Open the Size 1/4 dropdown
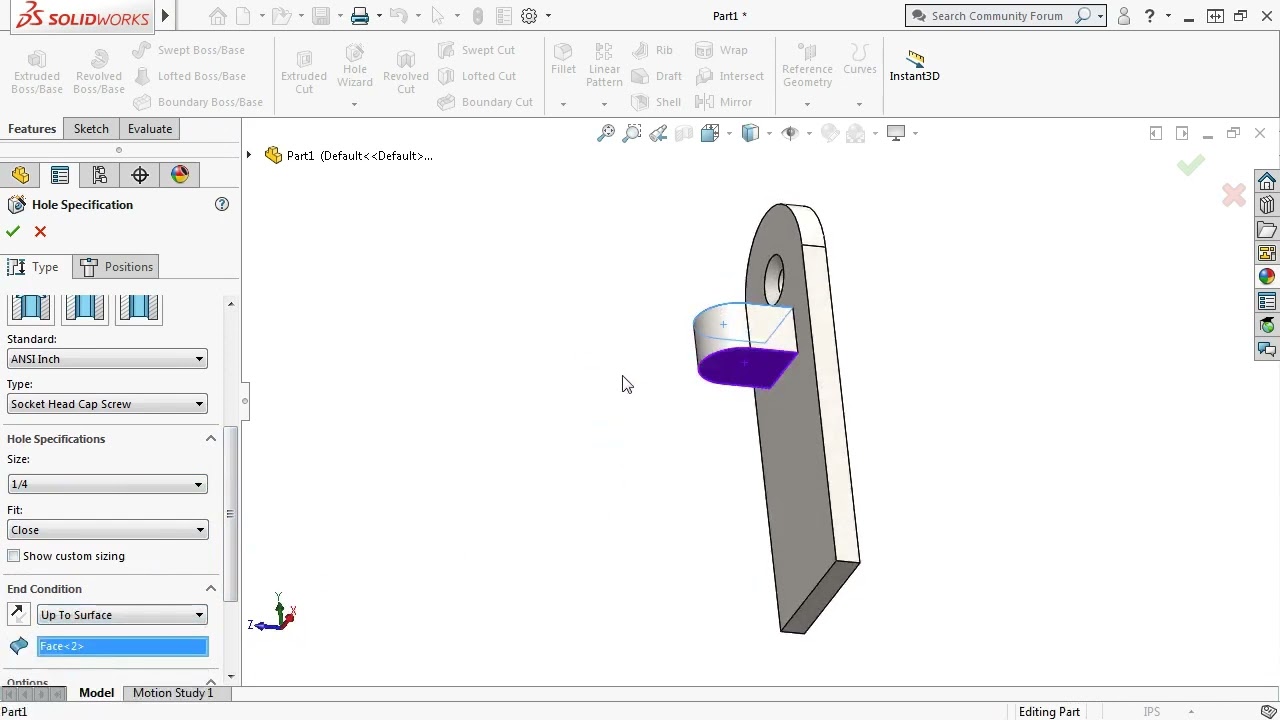This screenshot has height=720, width=1280. pos(107,484)
